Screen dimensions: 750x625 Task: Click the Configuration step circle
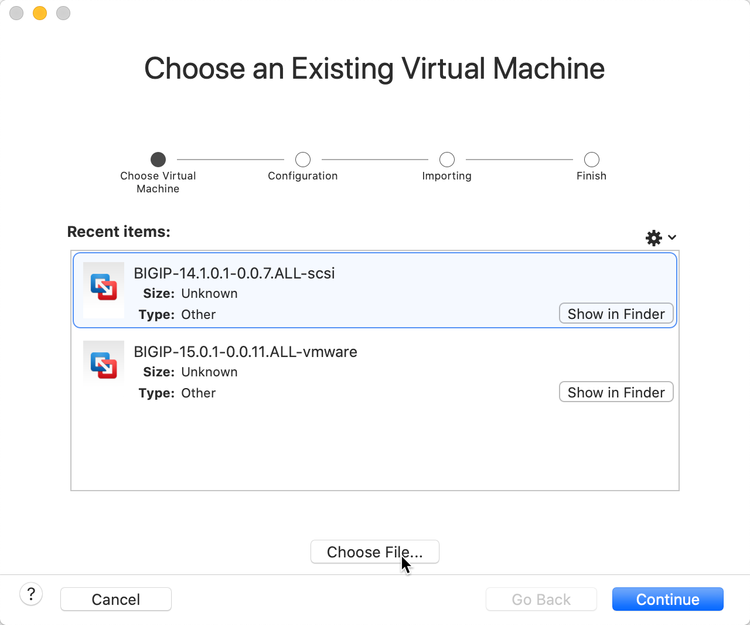tap(303, 159)
